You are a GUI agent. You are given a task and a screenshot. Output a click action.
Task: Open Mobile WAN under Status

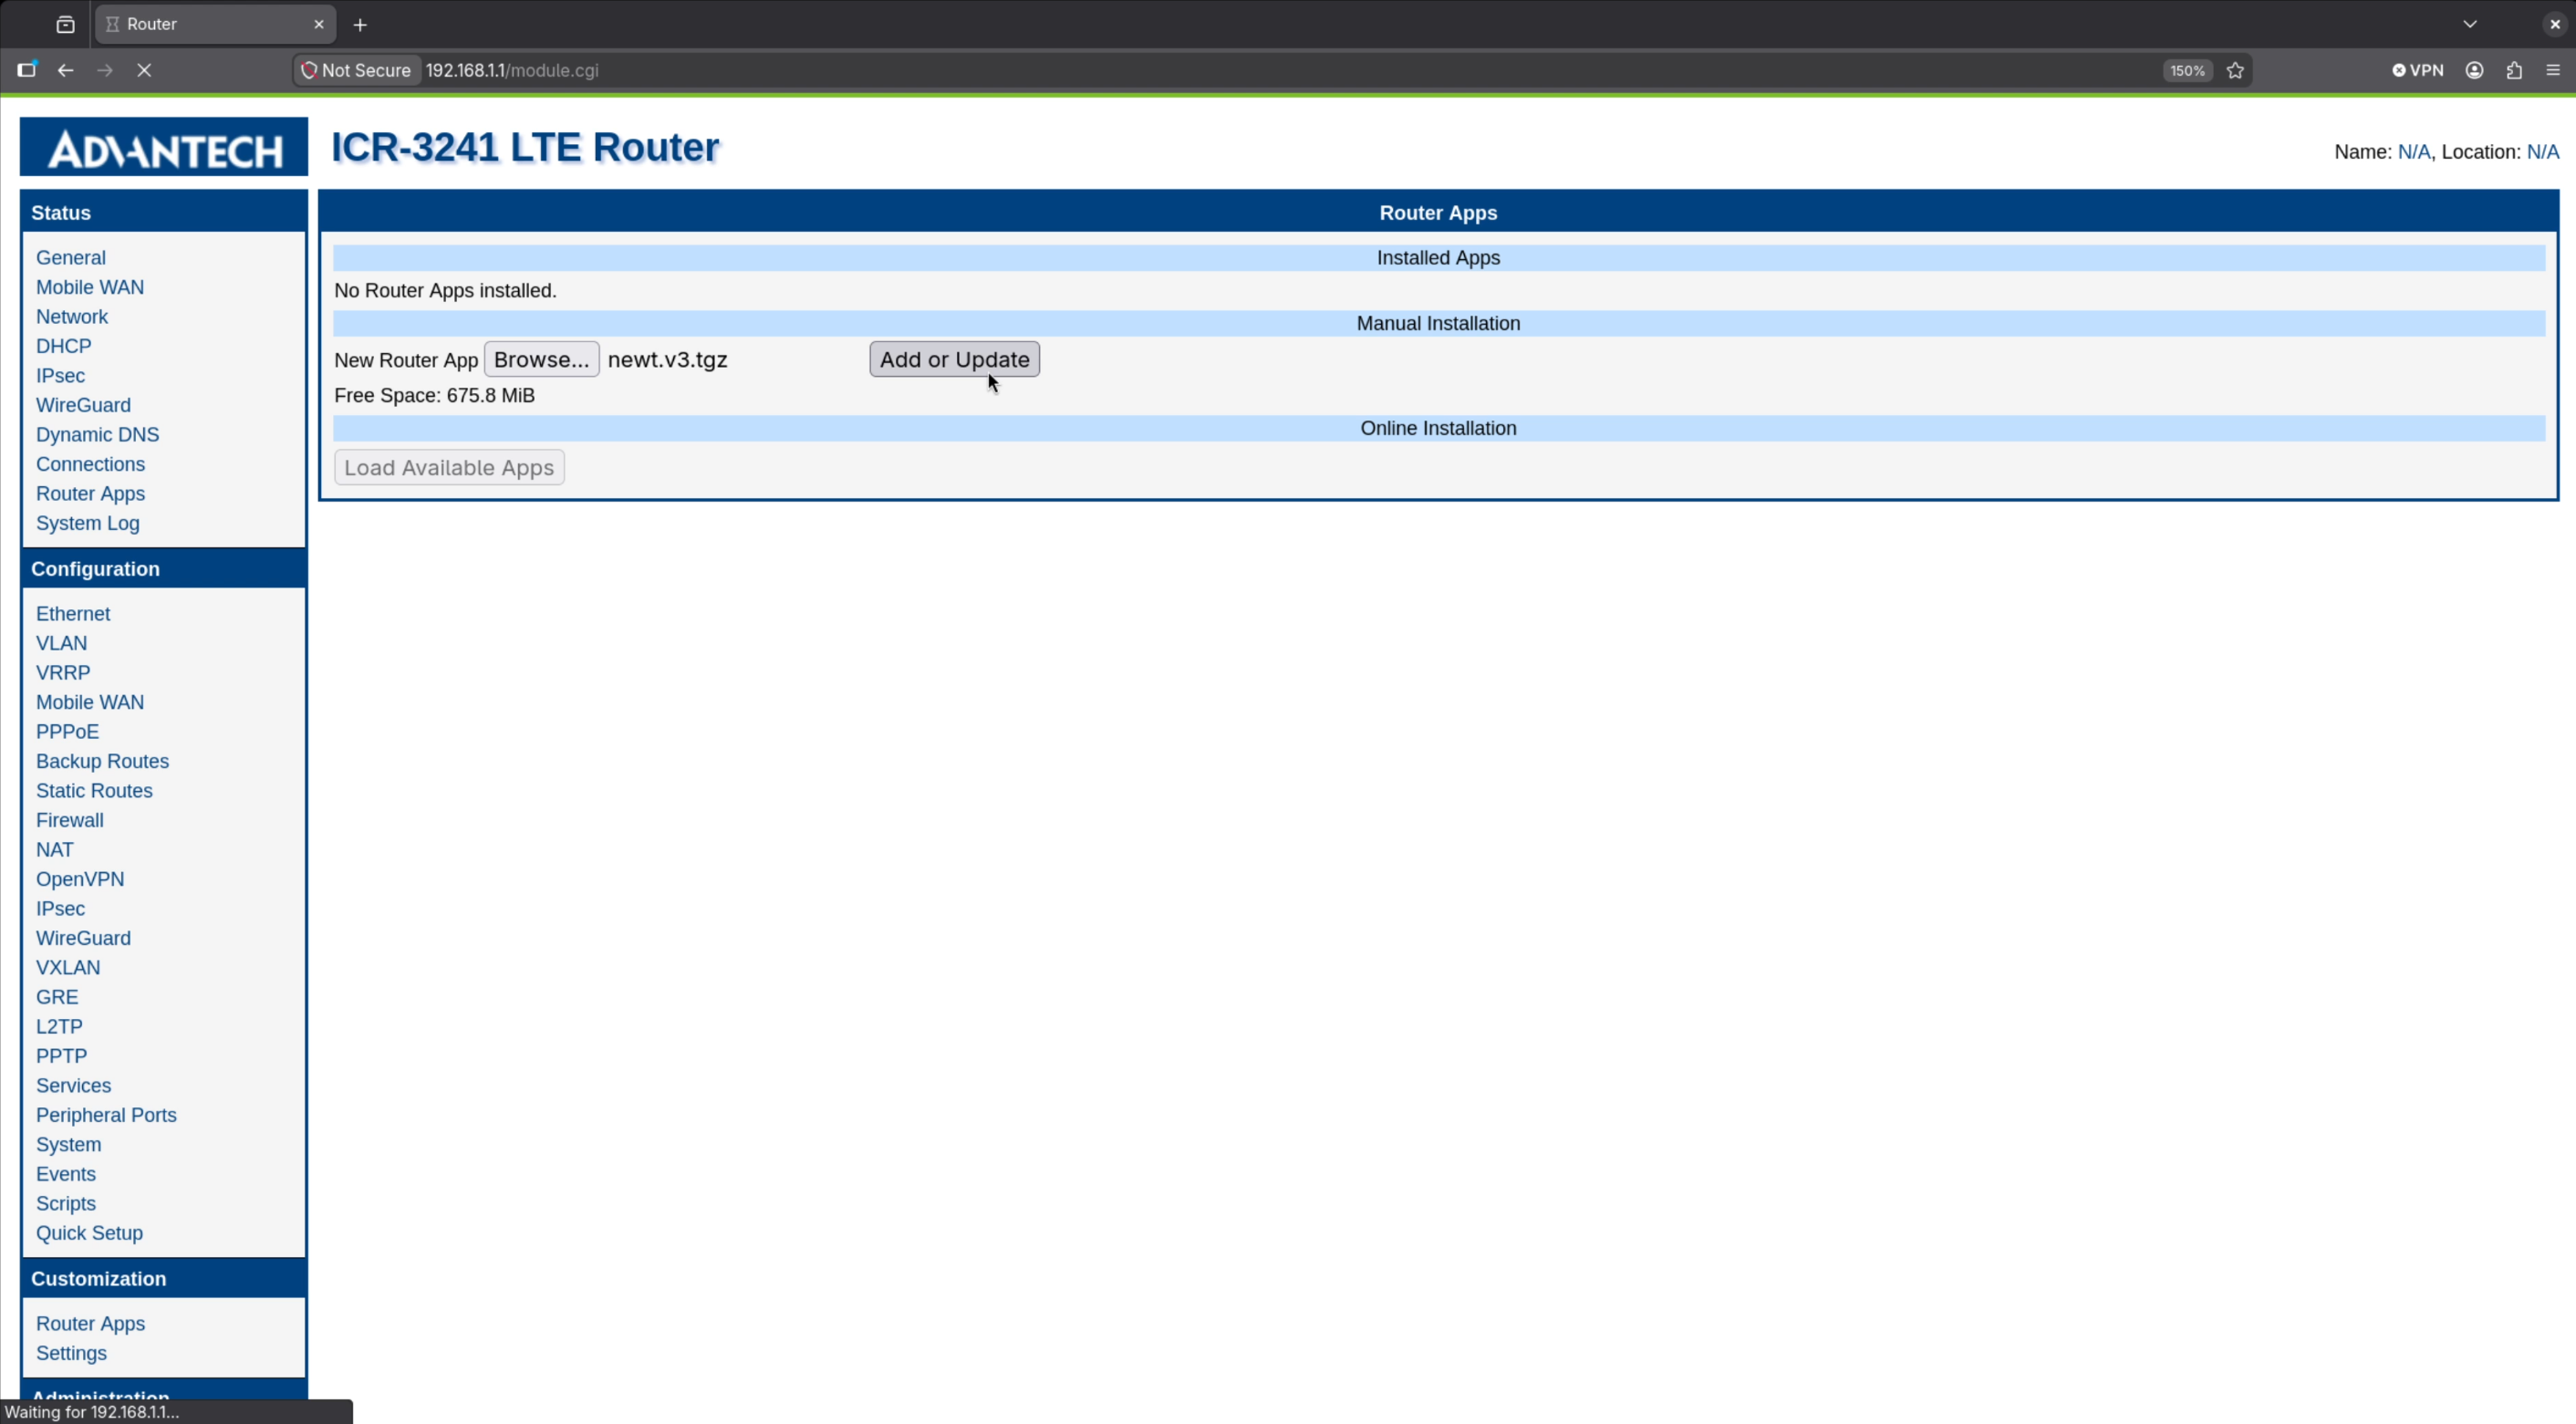(x=90, y=287)
